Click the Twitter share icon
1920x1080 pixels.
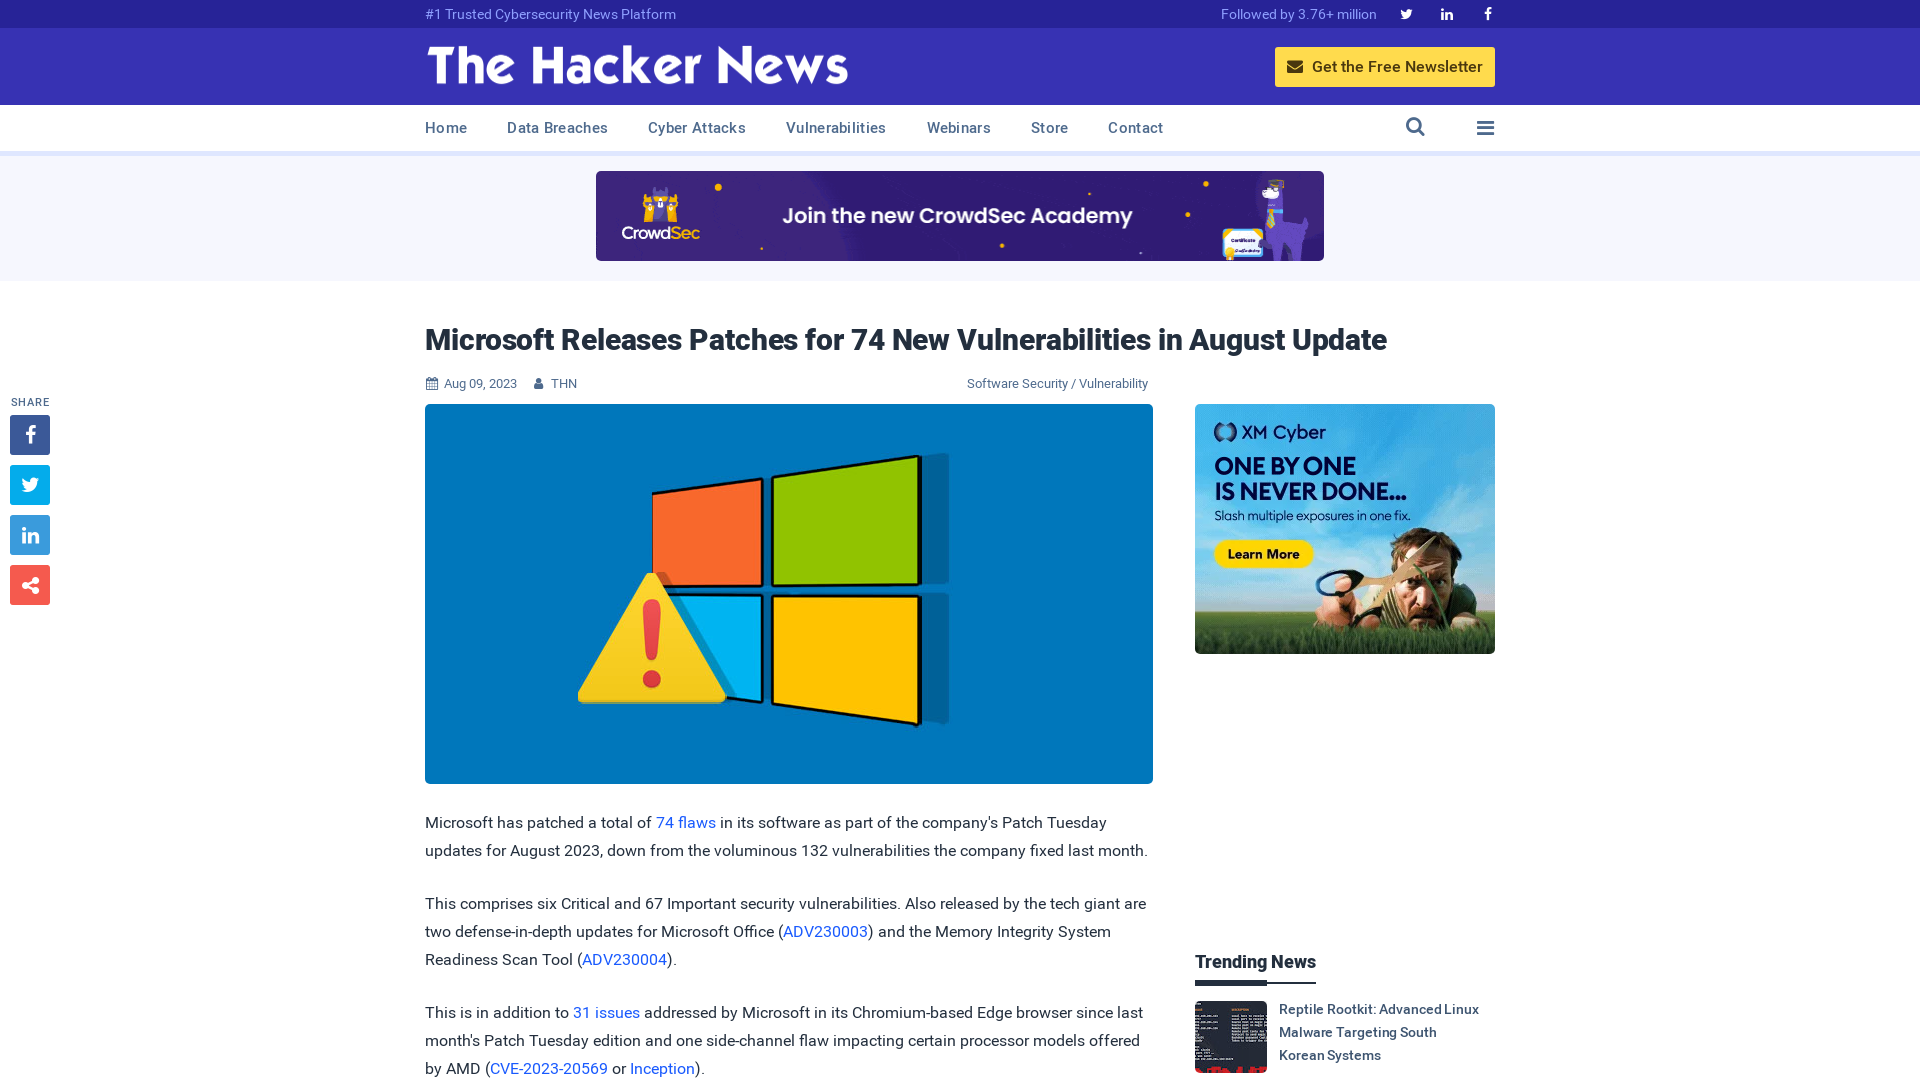pos(29,484)
